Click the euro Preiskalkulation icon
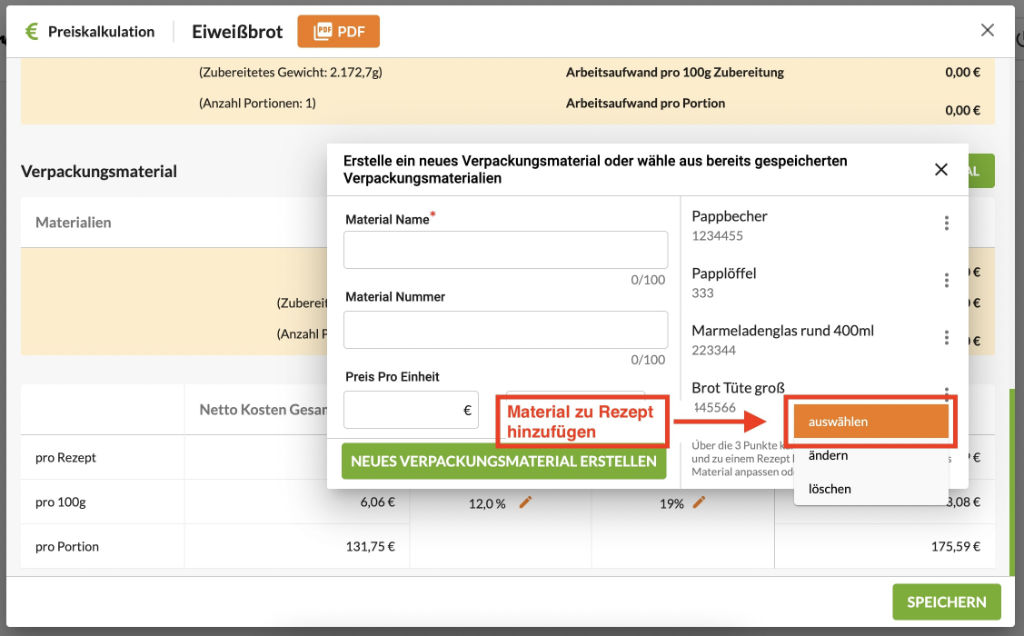This screenshot has width=1024, height=636. pos(32,31)
